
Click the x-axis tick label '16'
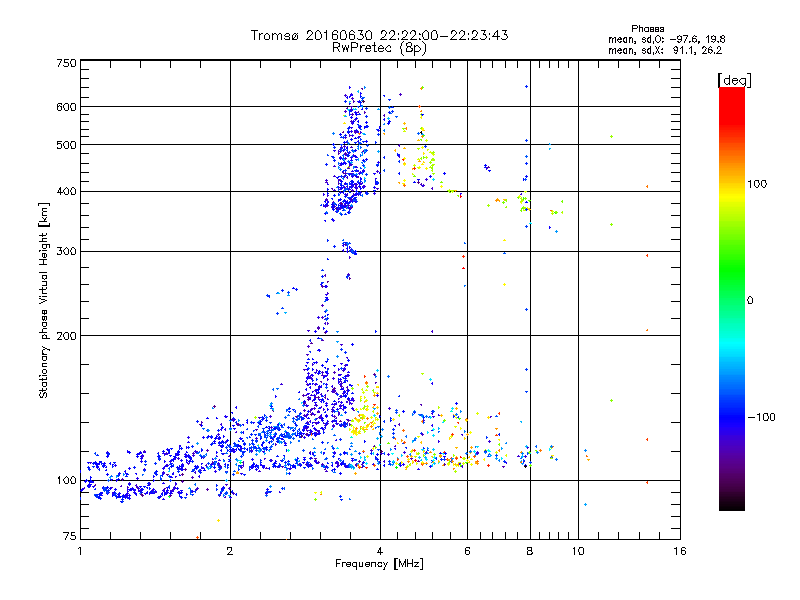coord(680,551)
